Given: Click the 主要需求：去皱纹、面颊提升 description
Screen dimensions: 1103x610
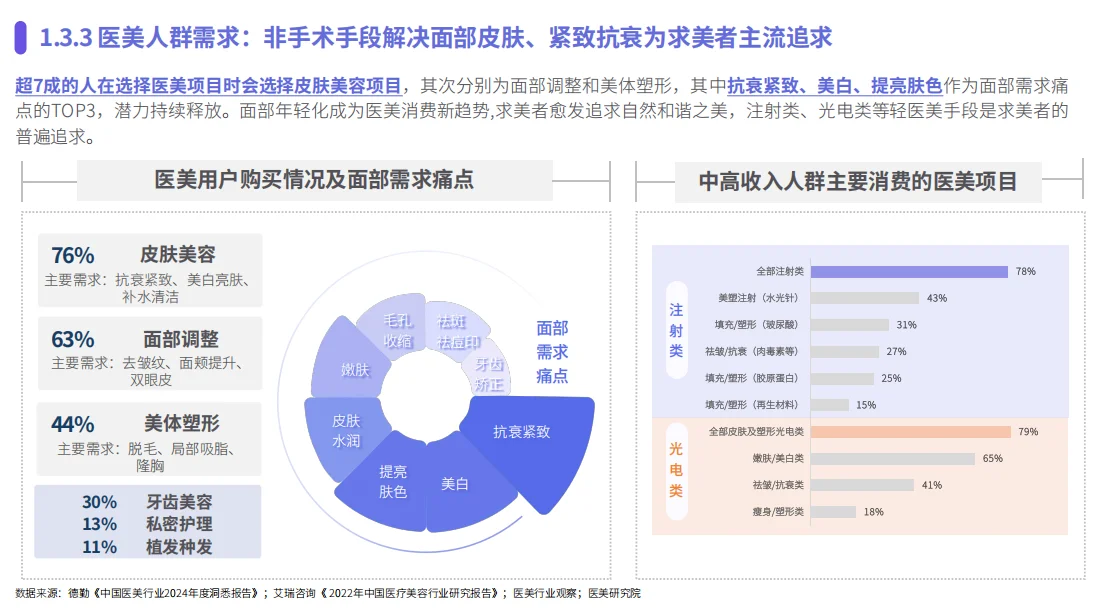Looking at the screenshot, I should click(x=149, y=371).
